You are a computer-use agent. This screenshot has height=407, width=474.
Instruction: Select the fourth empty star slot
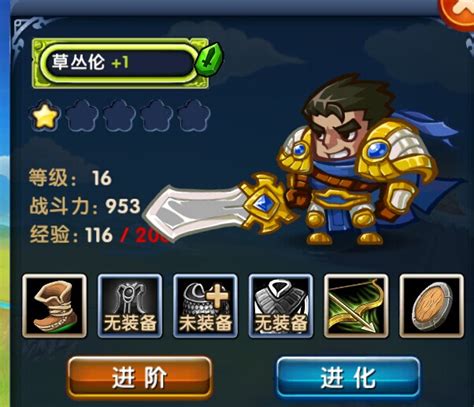tap(156, 116)
